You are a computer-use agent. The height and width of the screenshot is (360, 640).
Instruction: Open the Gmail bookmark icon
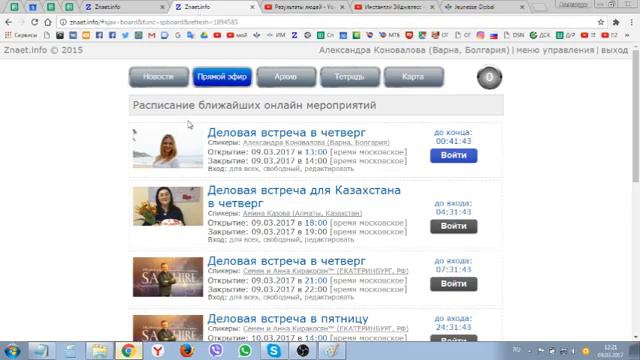[151, 35]
